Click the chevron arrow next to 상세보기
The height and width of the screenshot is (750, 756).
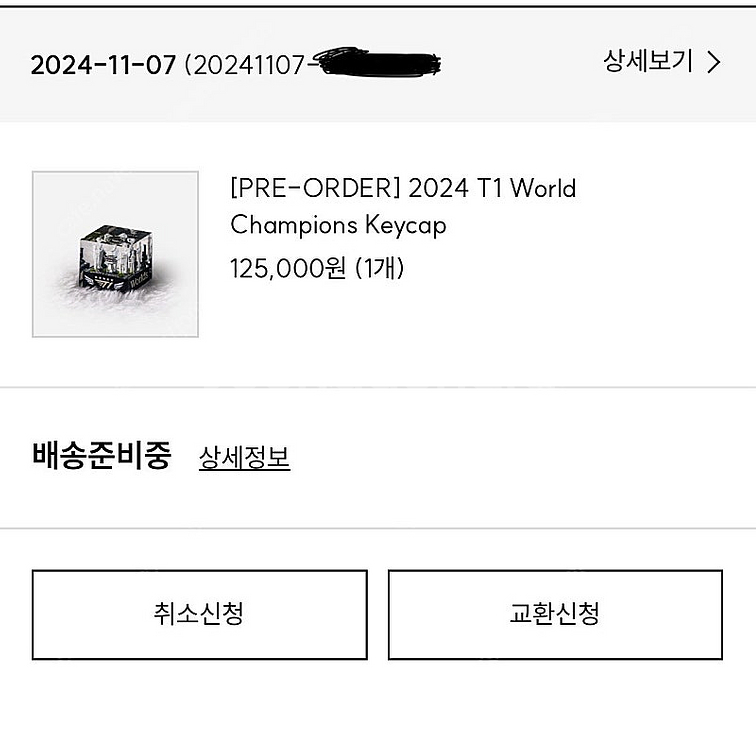point(714,62)
